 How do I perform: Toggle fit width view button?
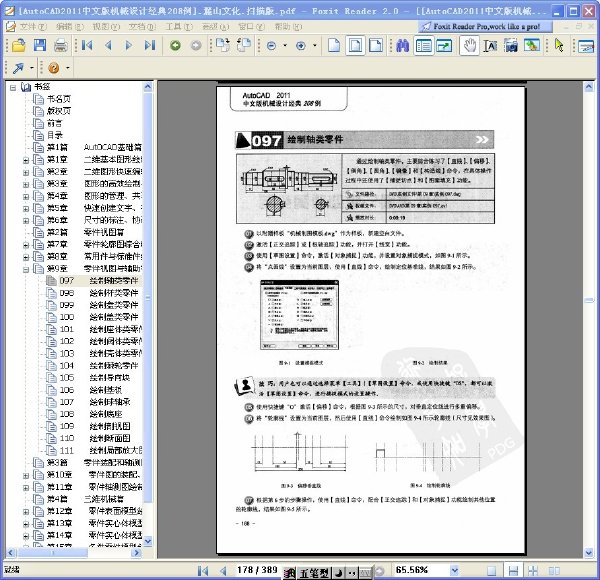(376, 46)
